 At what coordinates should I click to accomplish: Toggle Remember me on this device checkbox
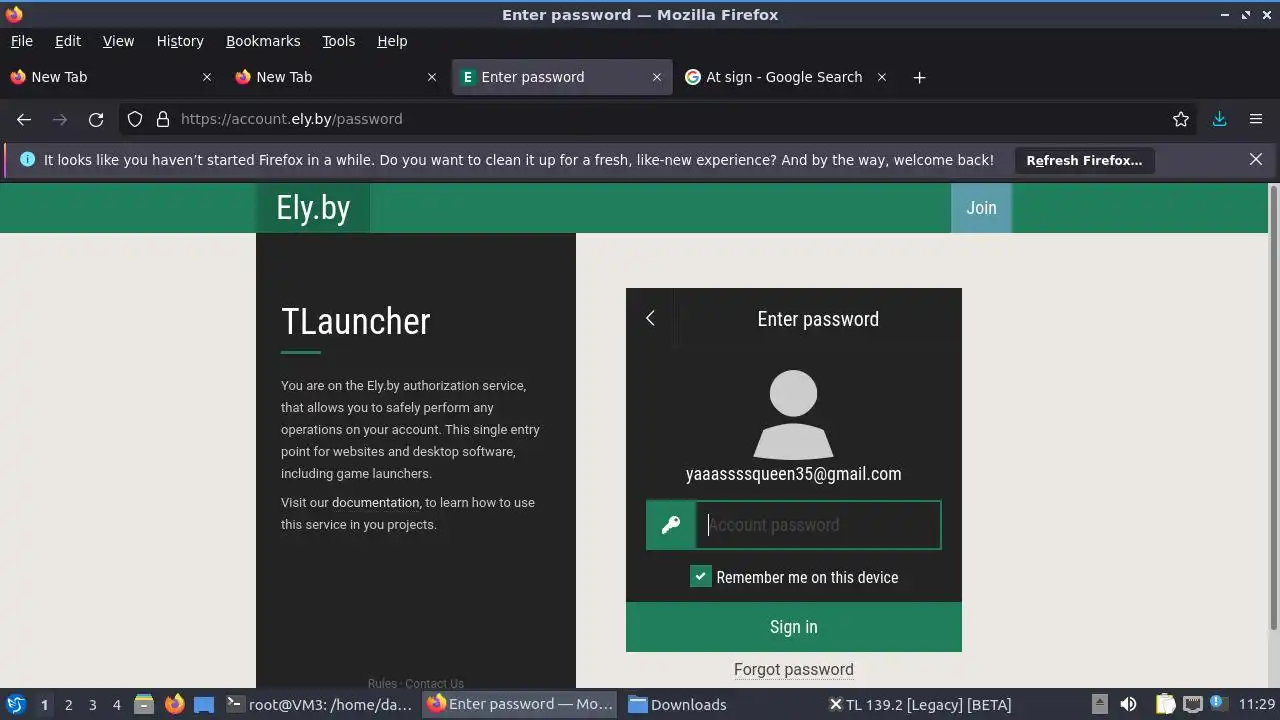[x=700, y=577]
